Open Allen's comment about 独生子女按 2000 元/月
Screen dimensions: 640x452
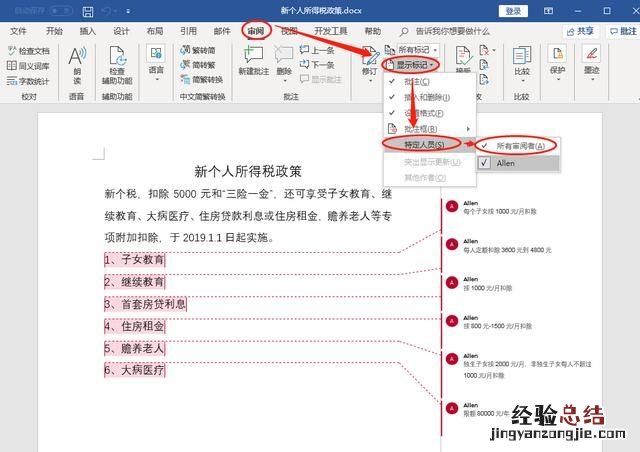tap(527, 370)
